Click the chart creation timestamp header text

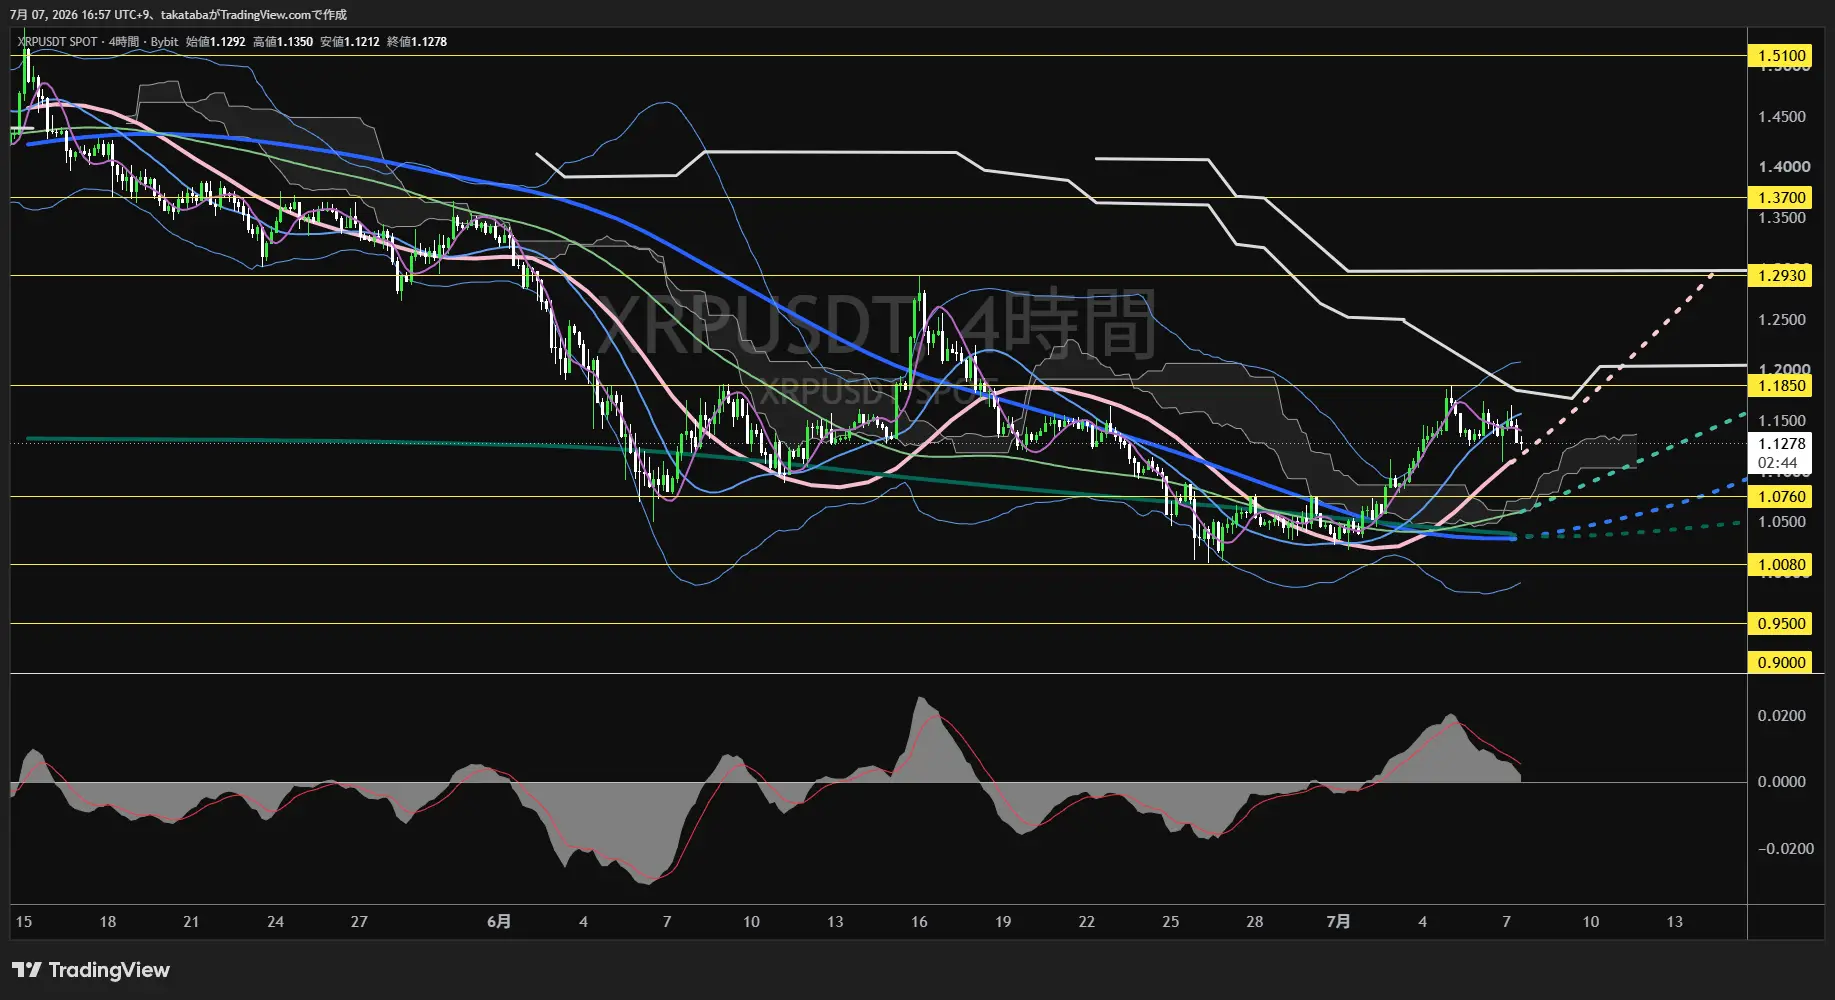coord(179,15)
